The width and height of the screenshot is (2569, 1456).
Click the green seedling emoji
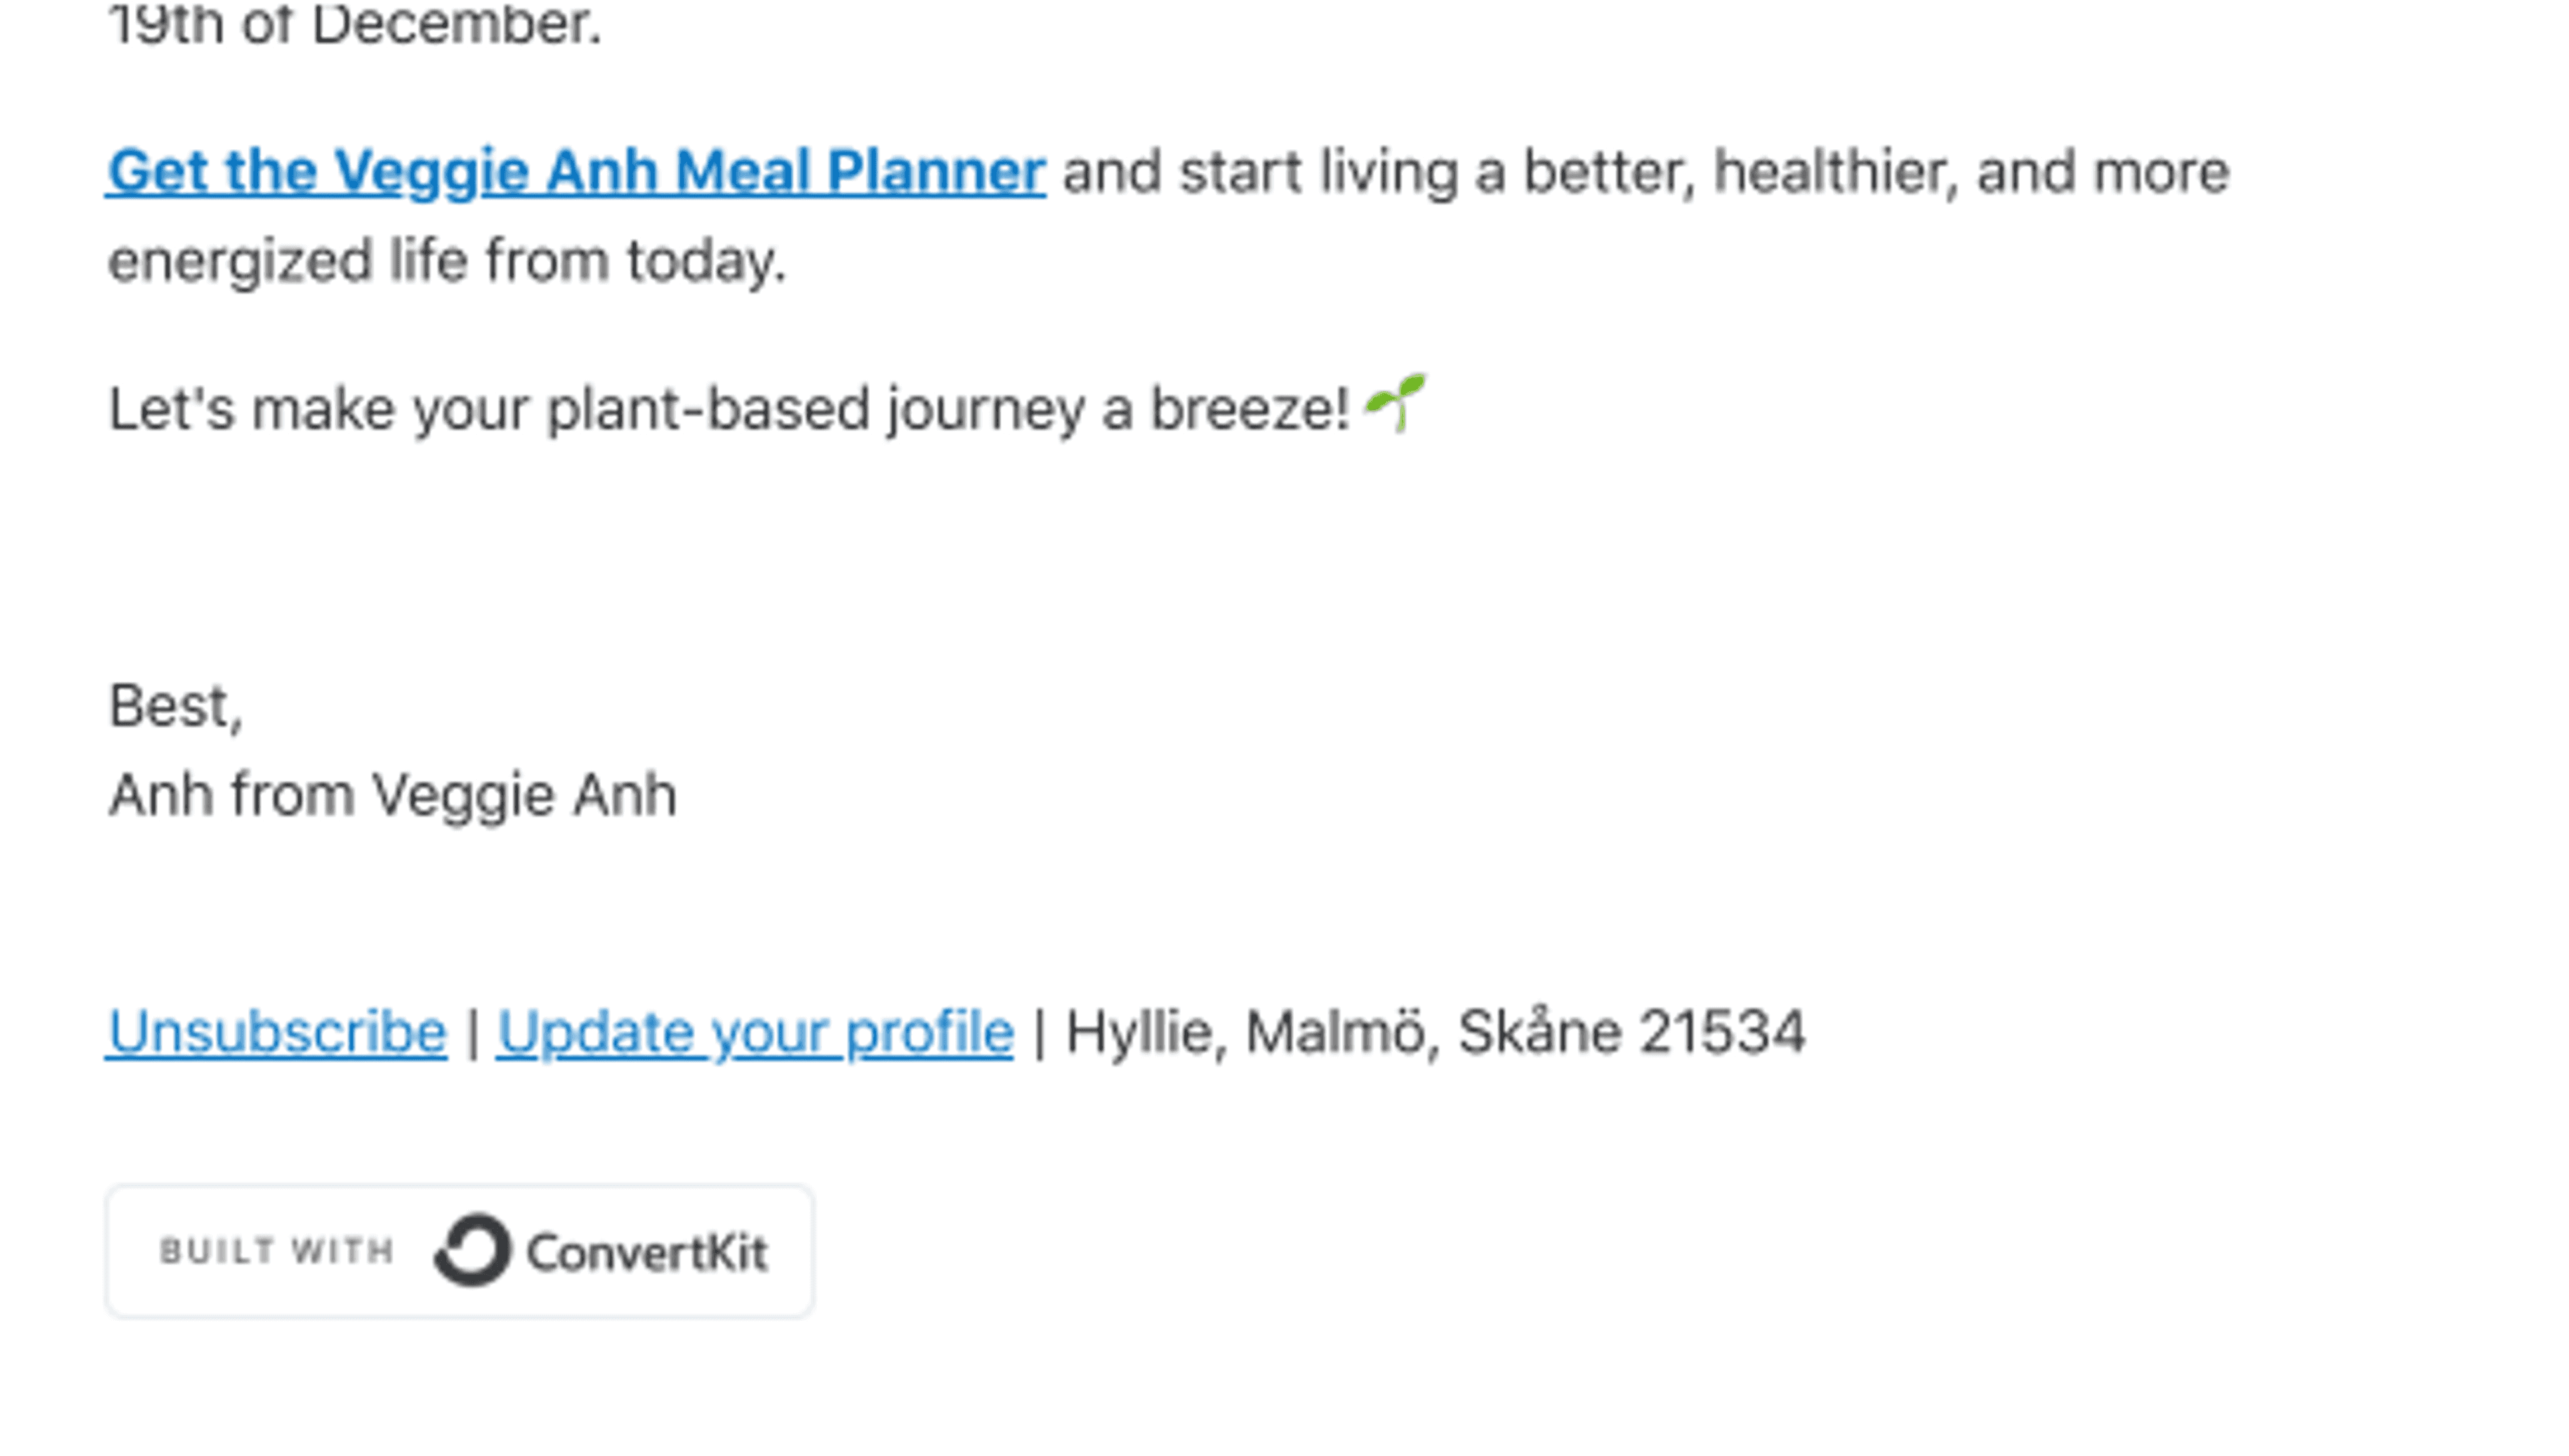click(1396, 402)
